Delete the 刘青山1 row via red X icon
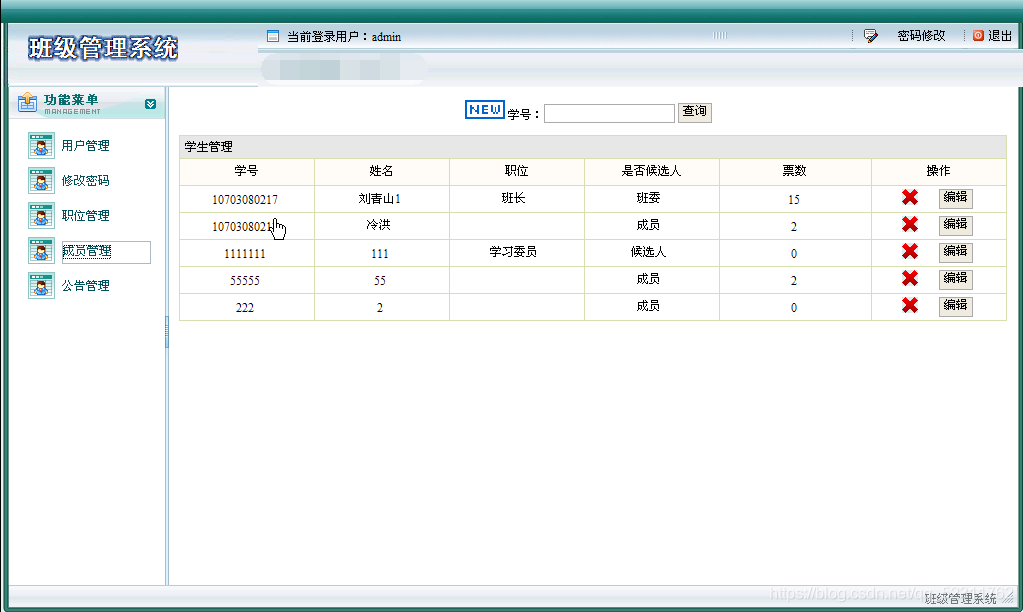Image resolution: width=1023 pixels, height=612 pixels. [908, 198]
